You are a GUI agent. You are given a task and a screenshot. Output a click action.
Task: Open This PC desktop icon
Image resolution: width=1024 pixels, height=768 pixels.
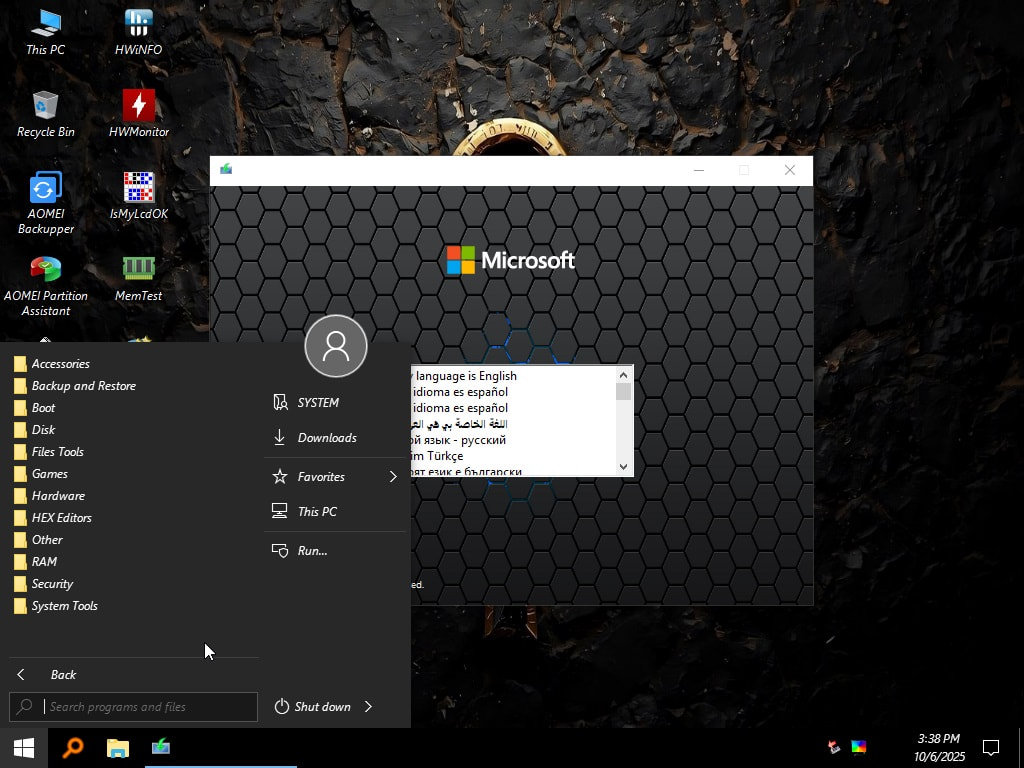coord(44,25)
